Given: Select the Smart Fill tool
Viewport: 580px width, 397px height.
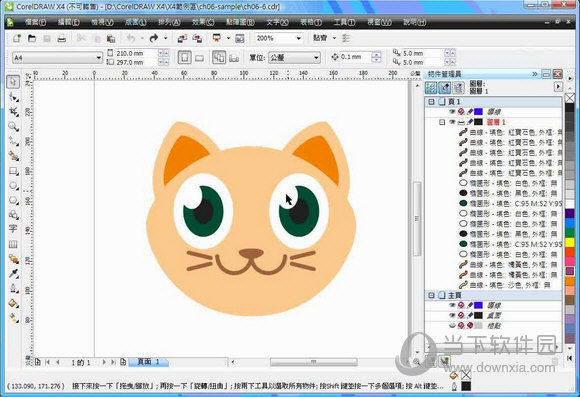Looking at the screenshot, I should 13,156.
